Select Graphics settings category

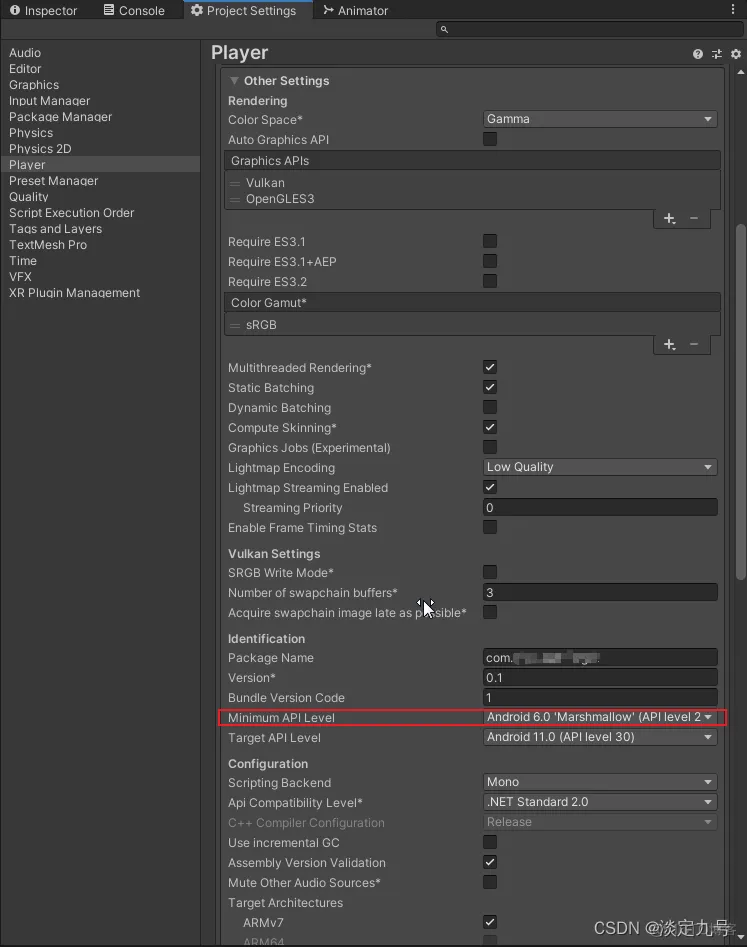34,85
